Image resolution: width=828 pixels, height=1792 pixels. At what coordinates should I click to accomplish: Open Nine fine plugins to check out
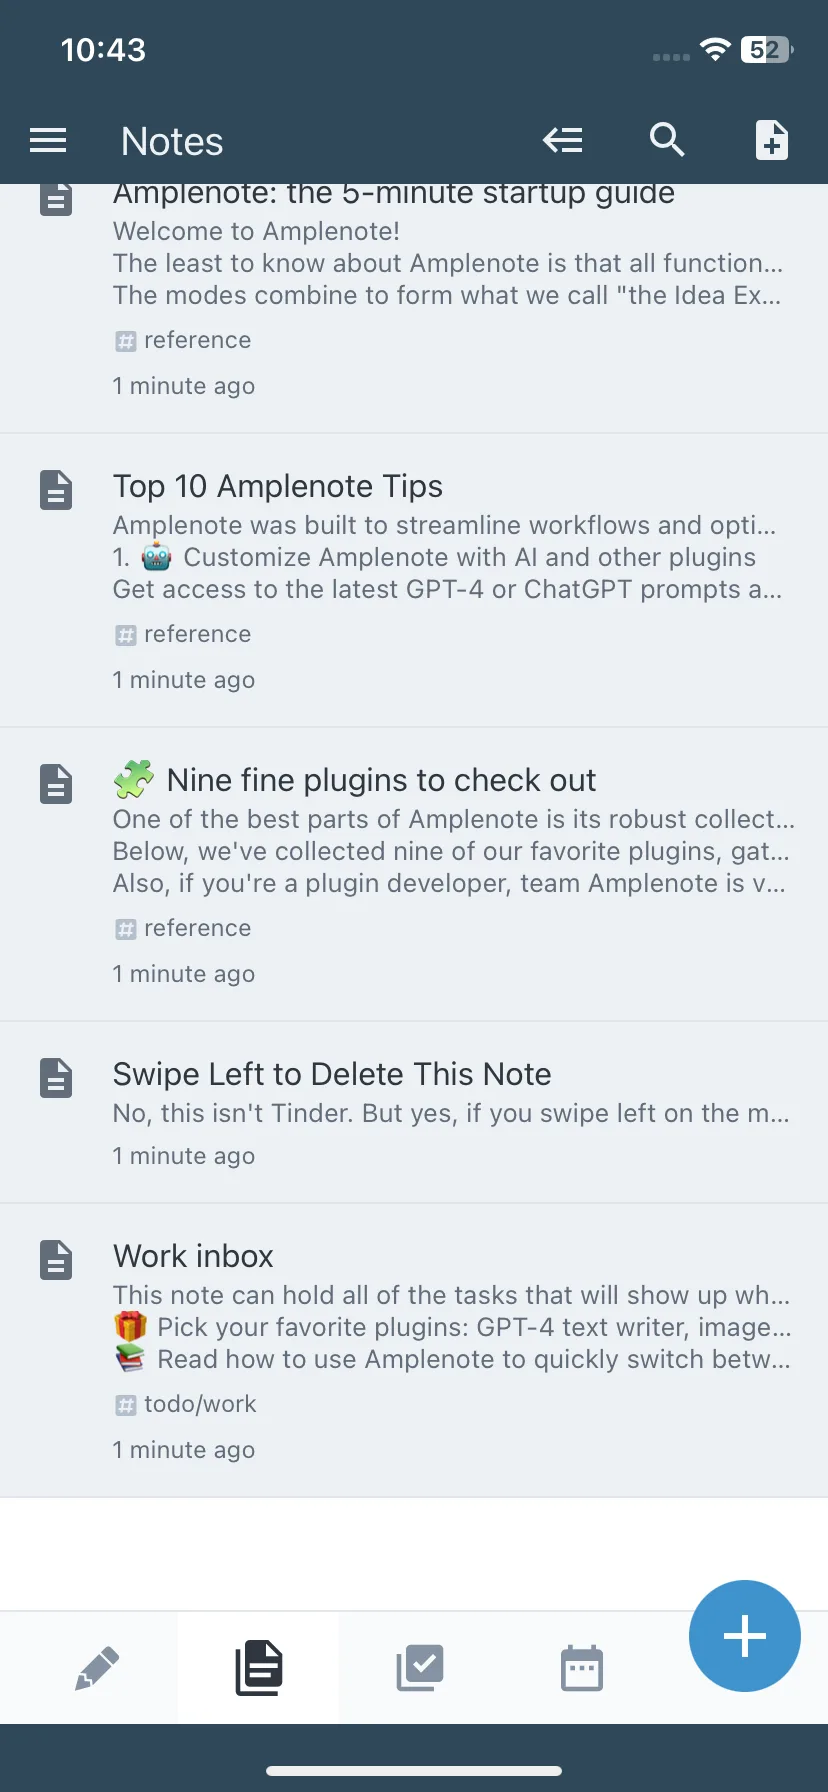(x=414, y=874)
